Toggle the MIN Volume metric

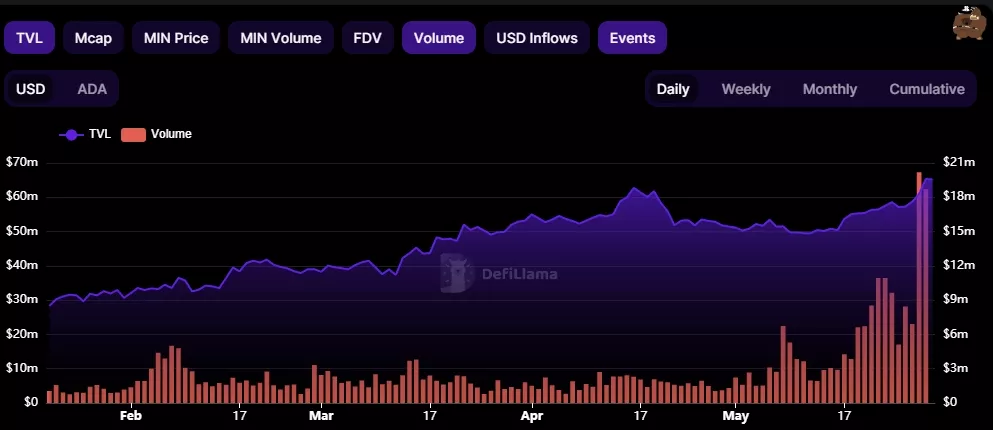coord(280,38)
